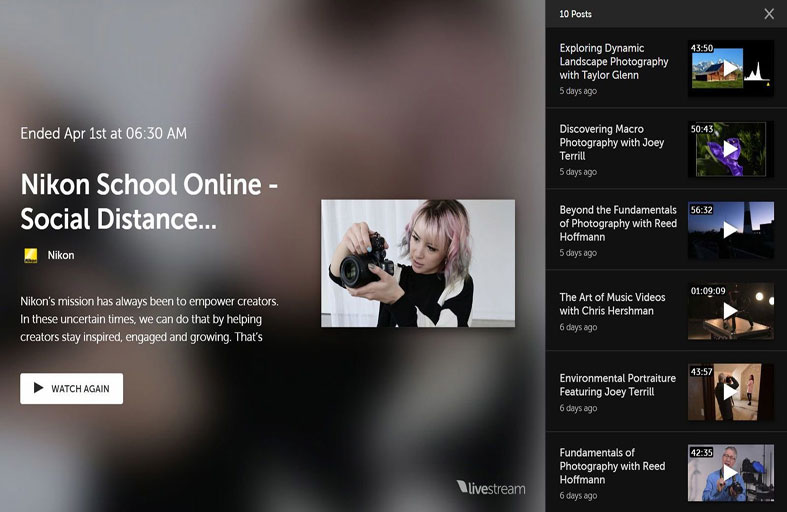Open Discovering Macro Photography with Joey Terrill title

tap(612, 142)
